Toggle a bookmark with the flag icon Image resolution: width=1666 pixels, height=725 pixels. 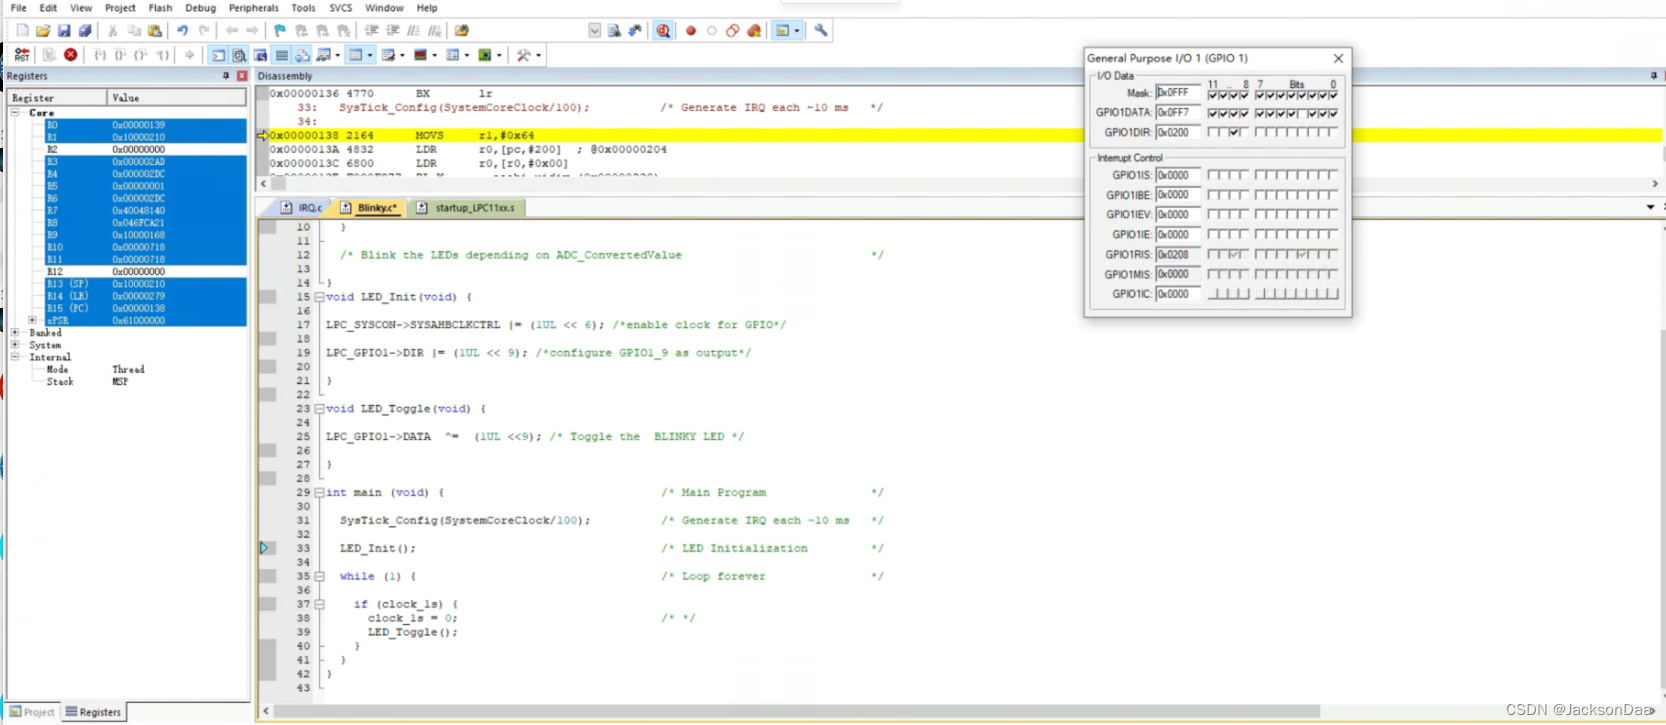point(280,31)
